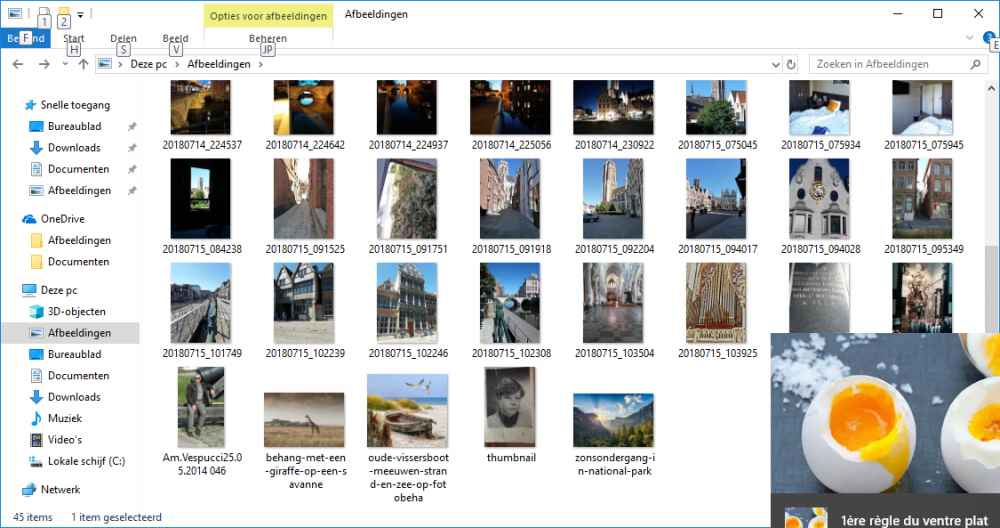Open the Bestand menu
The width and height of the screenshot is (1000, 528).
pos(24,38)
